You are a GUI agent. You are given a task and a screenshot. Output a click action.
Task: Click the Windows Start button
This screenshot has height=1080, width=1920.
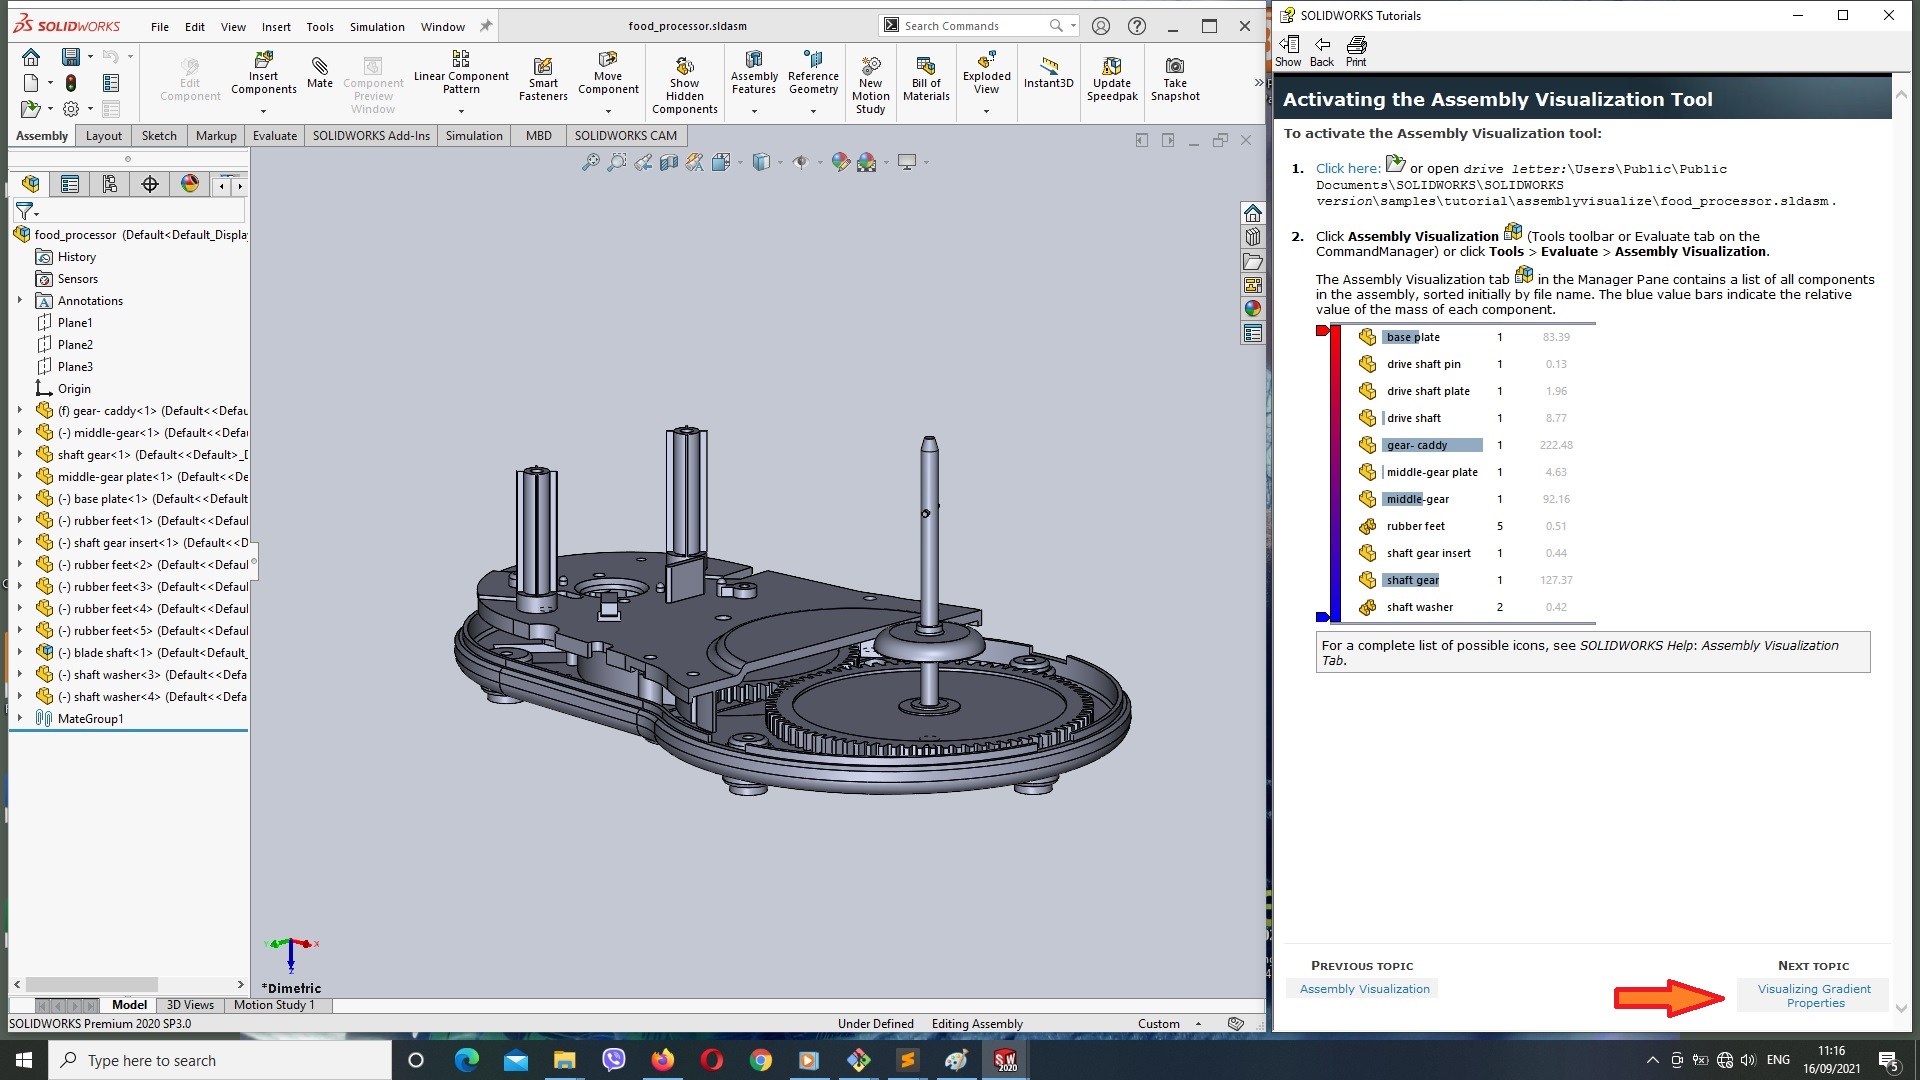[x=24, y=1060]
